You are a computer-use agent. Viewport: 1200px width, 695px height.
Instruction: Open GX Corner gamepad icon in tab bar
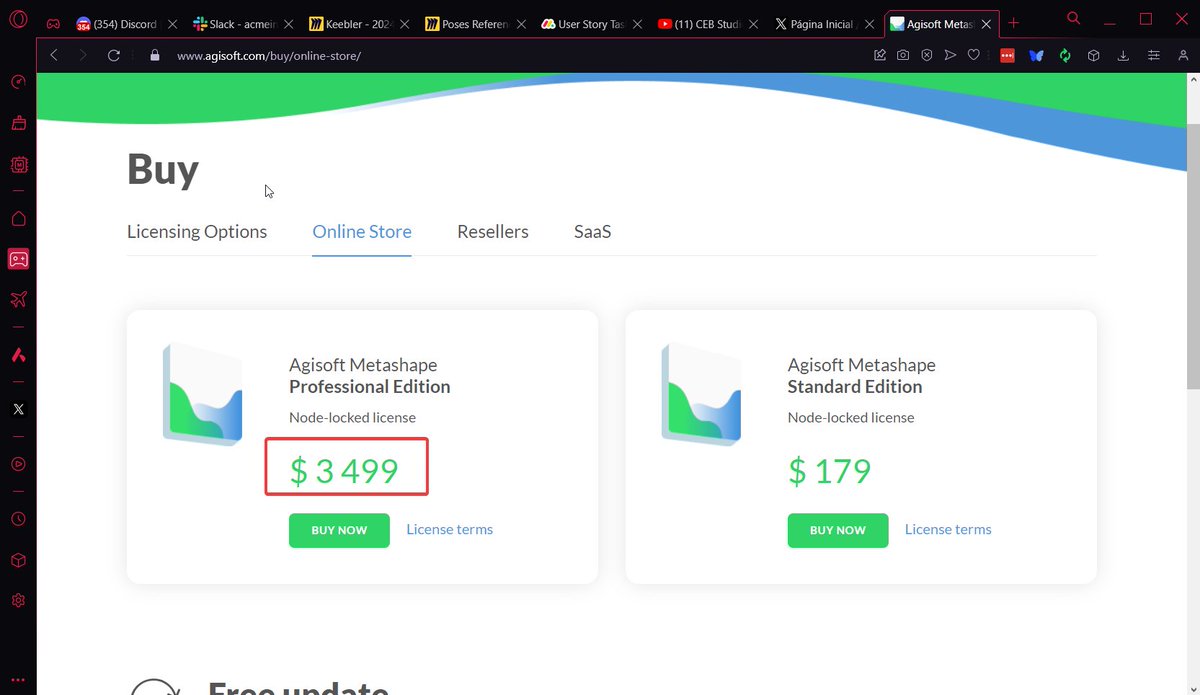pyautogui.click(x=54, y=24)
